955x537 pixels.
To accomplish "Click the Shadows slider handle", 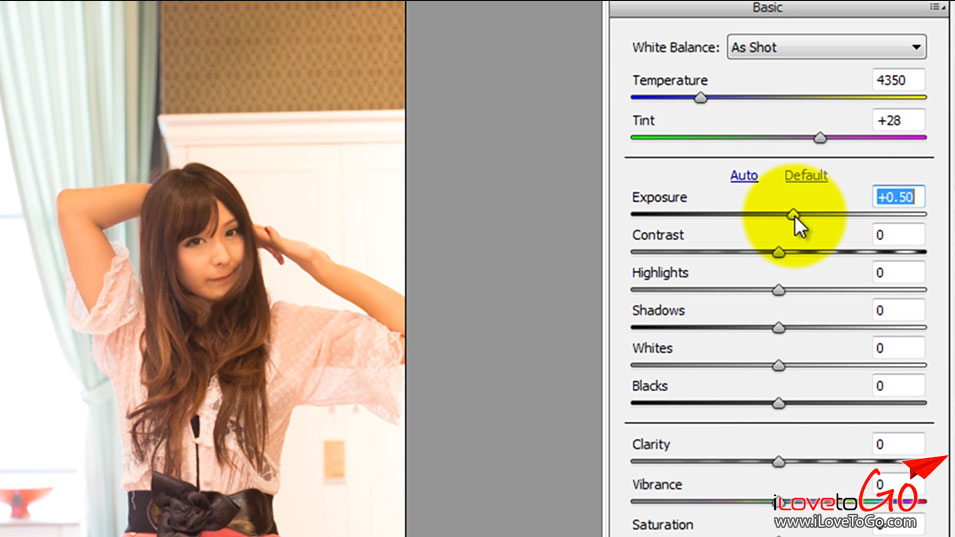I will [778, 328].
